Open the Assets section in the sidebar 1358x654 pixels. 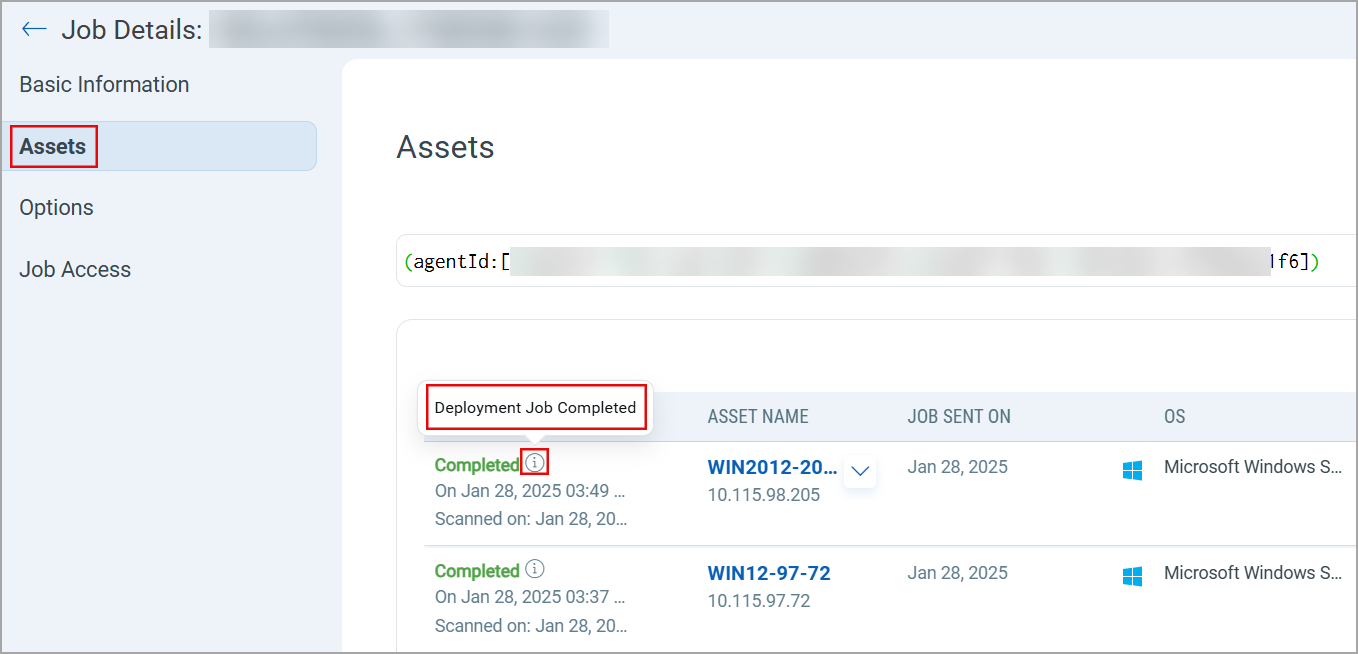[x=52, y=146]
